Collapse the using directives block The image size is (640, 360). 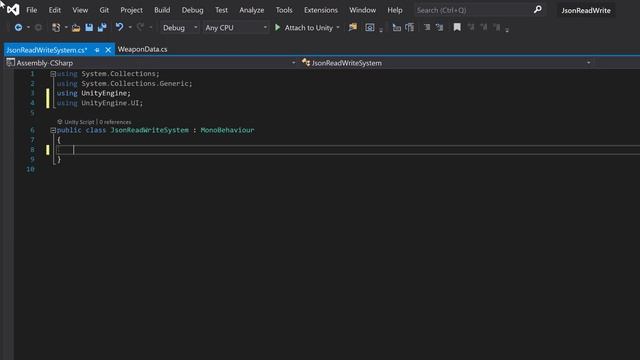tap(53, 74)
